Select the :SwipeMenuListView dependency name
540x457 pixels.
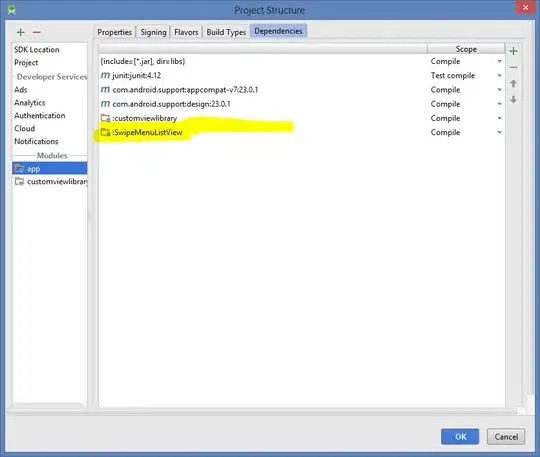coord(147,132)
